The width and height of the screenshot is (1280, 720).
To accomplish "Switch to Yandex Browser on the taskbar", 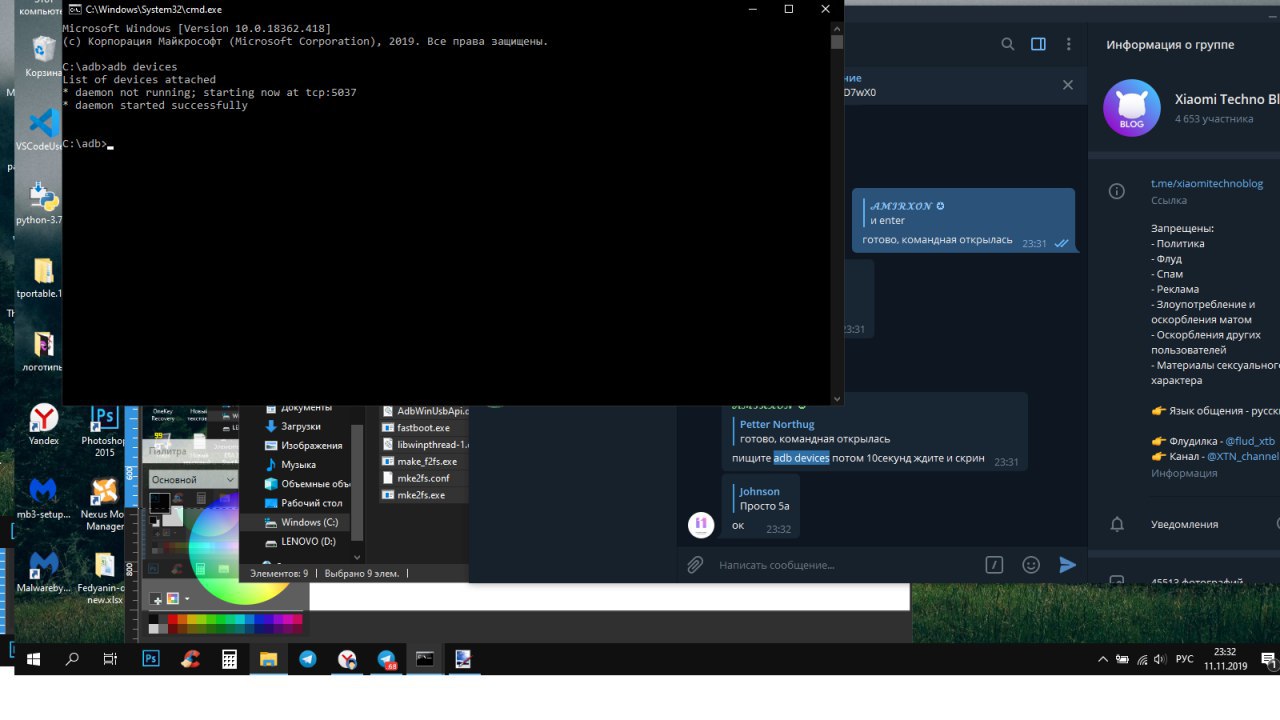I will 347,659.
